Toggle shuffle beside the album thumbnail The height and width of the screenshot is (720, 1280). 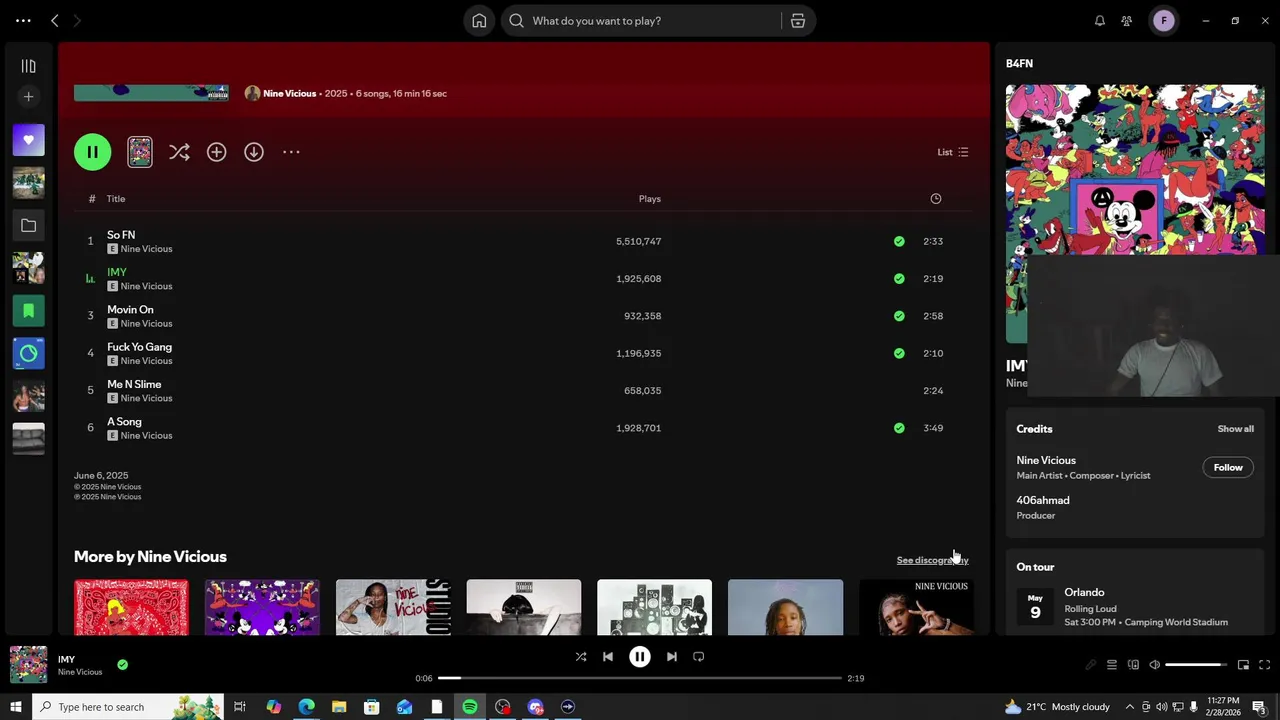179,152
